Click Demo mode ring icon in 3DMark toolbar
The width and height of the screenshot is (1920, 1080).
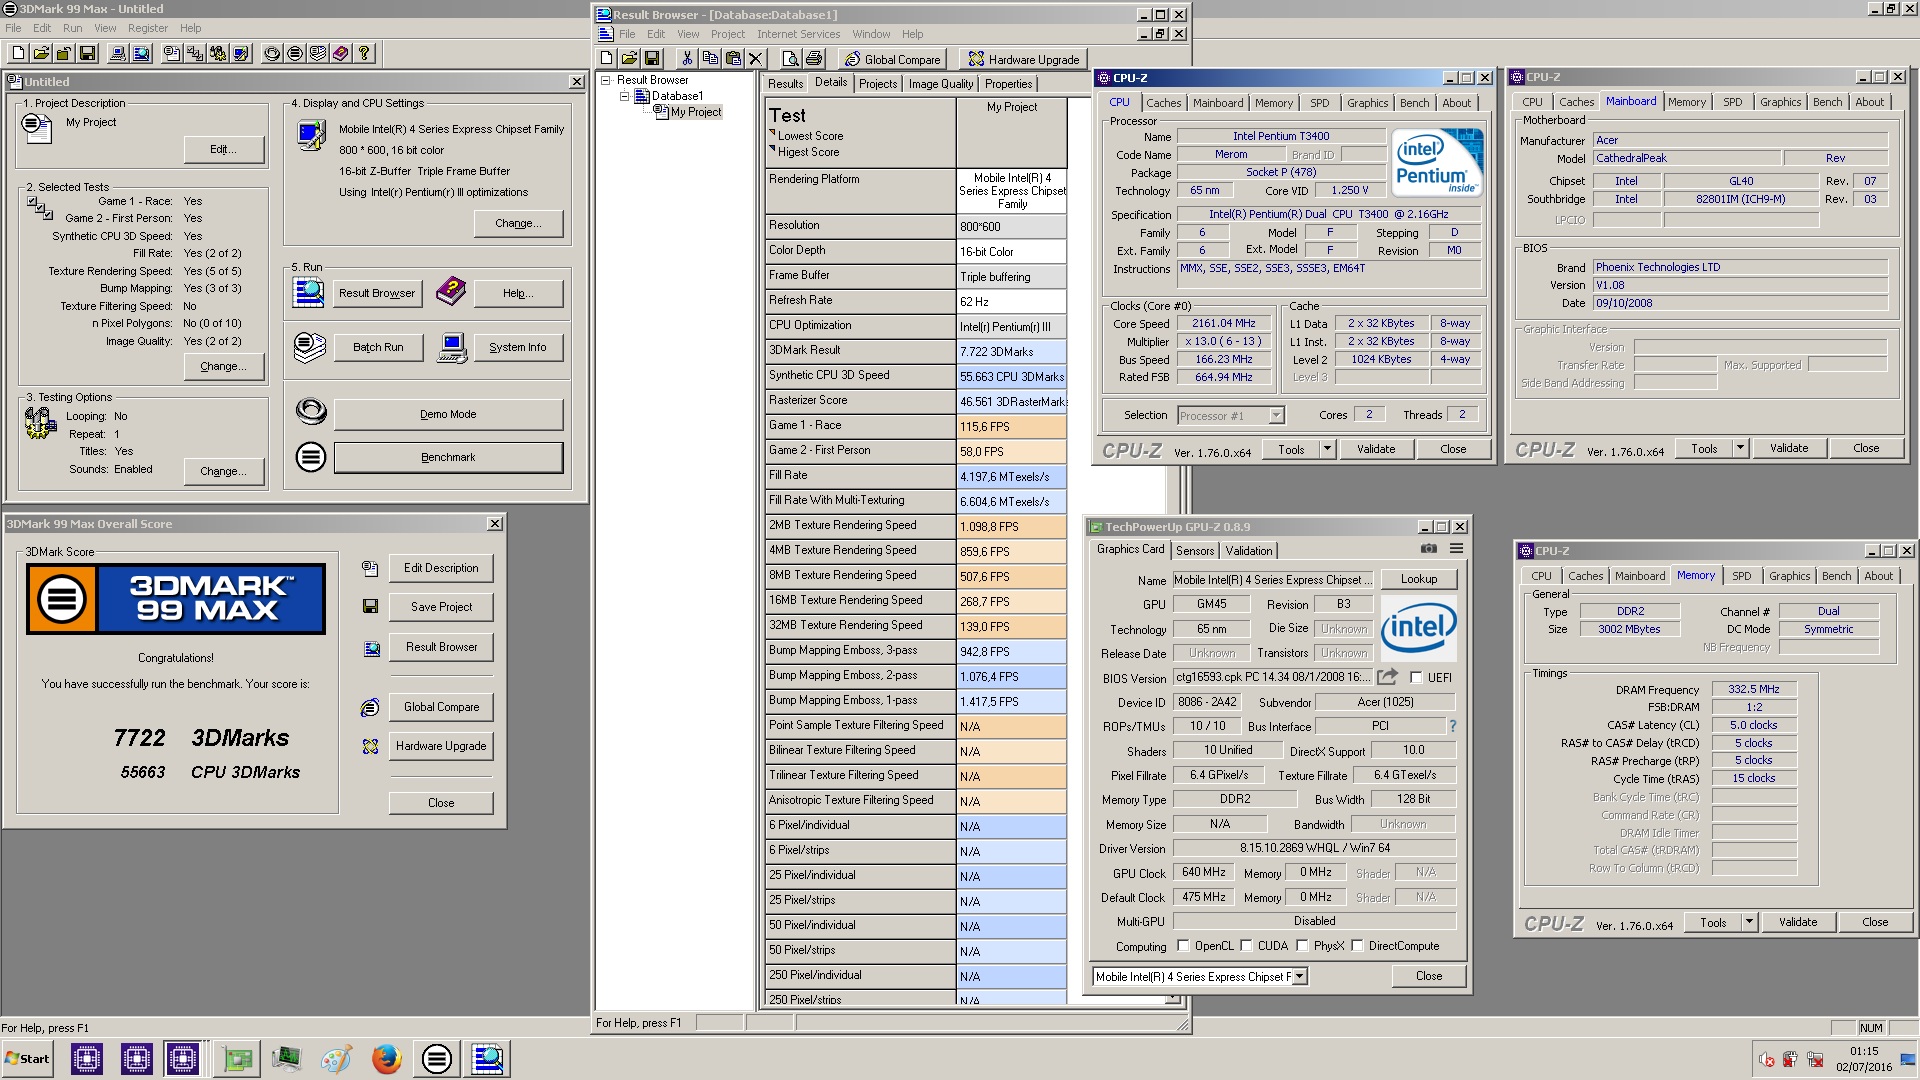point(272,54)
